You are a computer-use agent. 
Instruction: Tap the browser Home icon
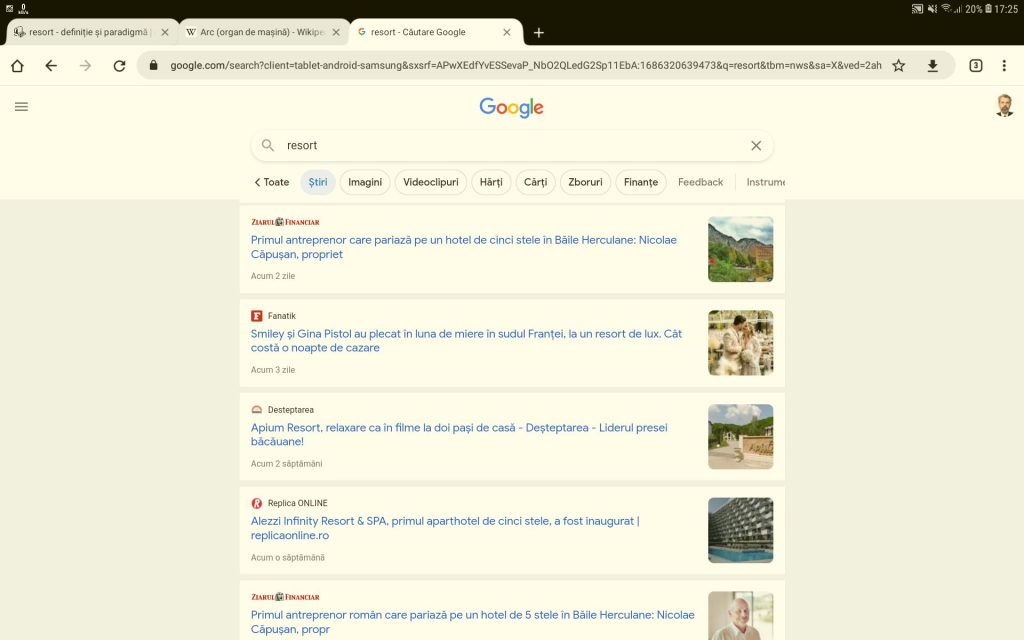tap(17, 66)
